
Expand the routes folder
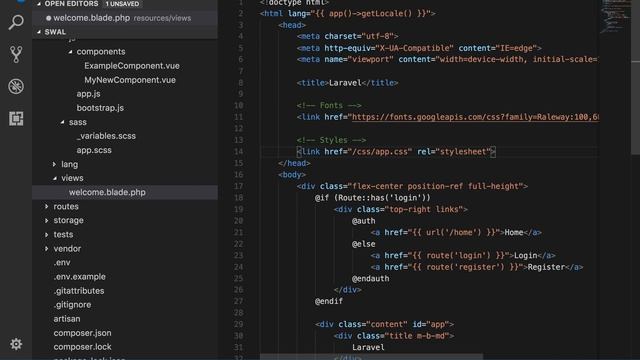(47, 207)
